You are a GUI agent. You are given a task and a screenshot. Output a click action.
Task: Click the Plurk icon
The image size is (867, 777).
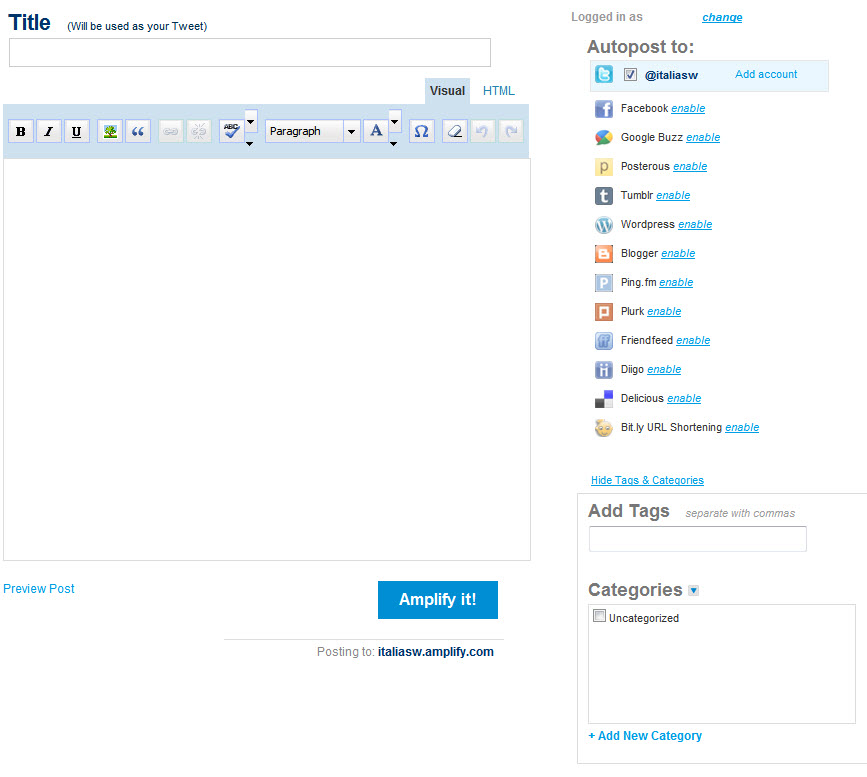(x=604, y=312)
